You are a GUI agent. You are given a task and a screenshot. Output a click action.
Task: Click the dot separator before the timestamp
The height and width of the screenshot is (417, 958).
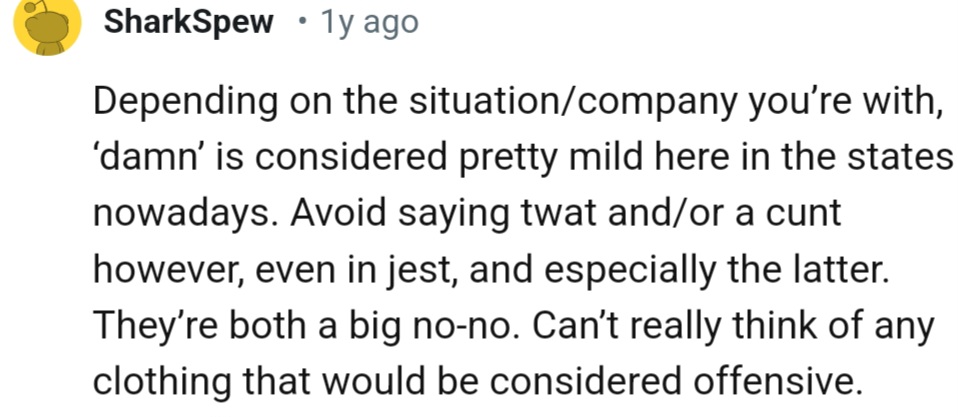click(301, 23)
